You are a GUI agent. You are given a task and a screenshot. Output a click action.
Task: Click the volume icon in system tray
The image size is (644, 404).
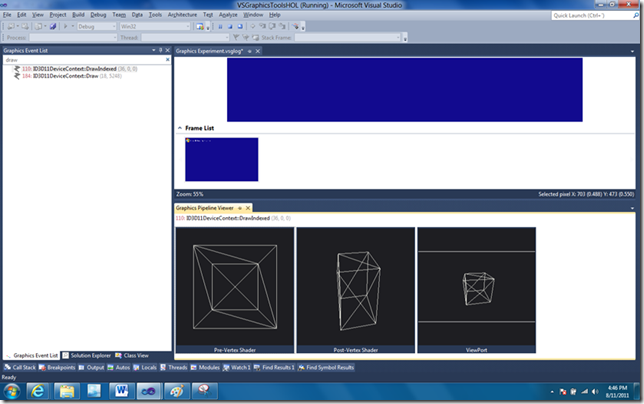click(595, 392)
